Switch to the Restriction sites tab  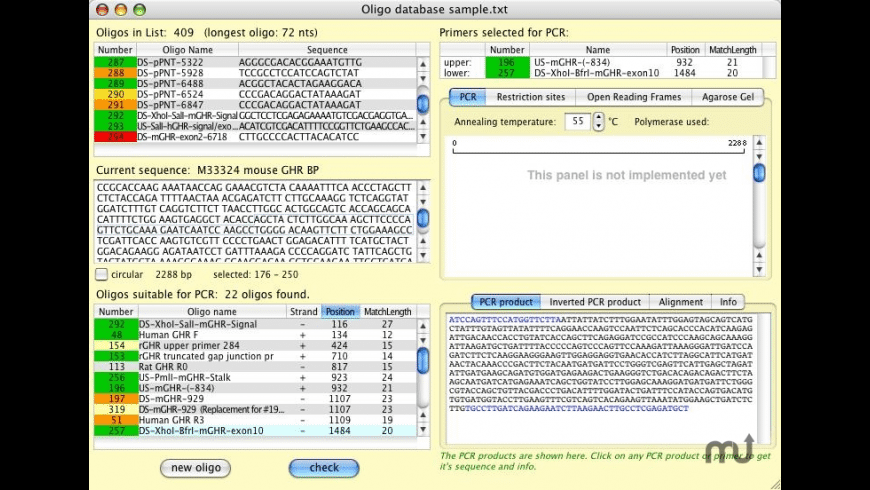pos(530,97)
